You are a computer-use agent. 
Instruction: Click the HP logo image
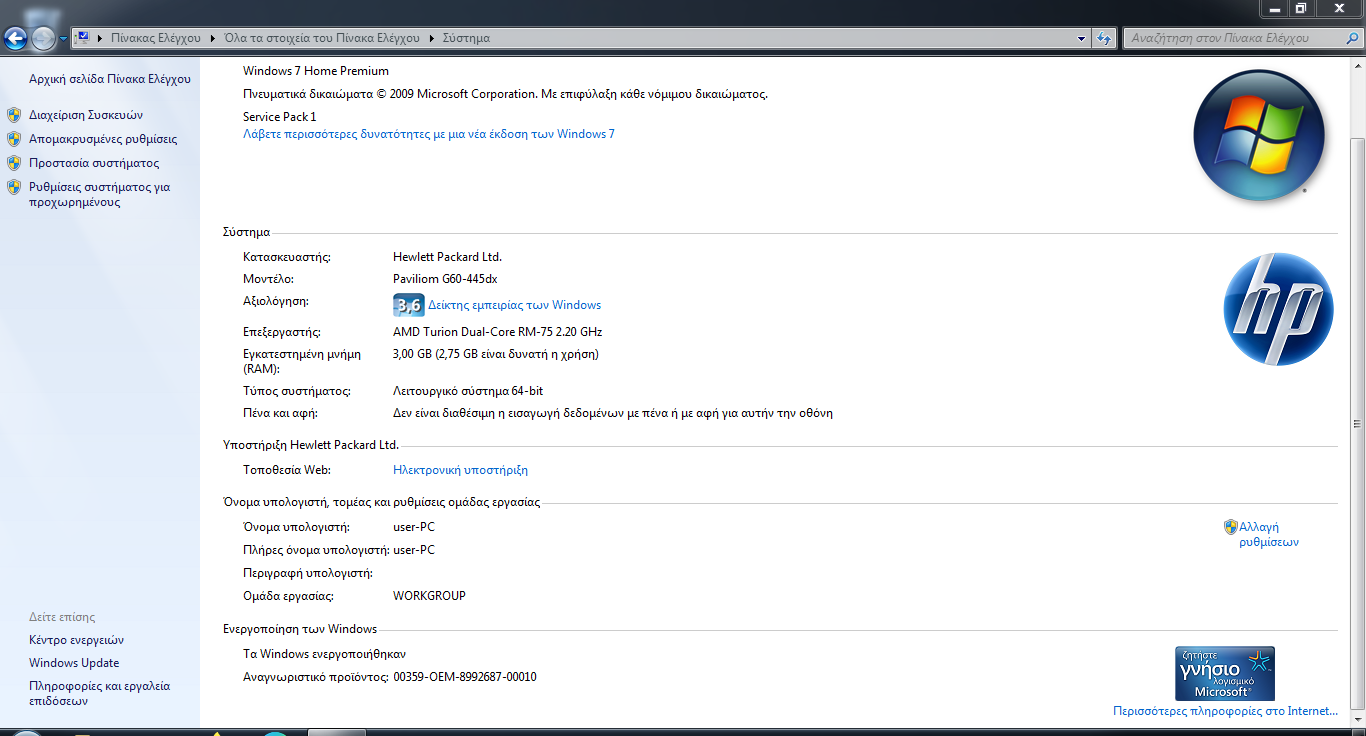[x=1279, y=309]
